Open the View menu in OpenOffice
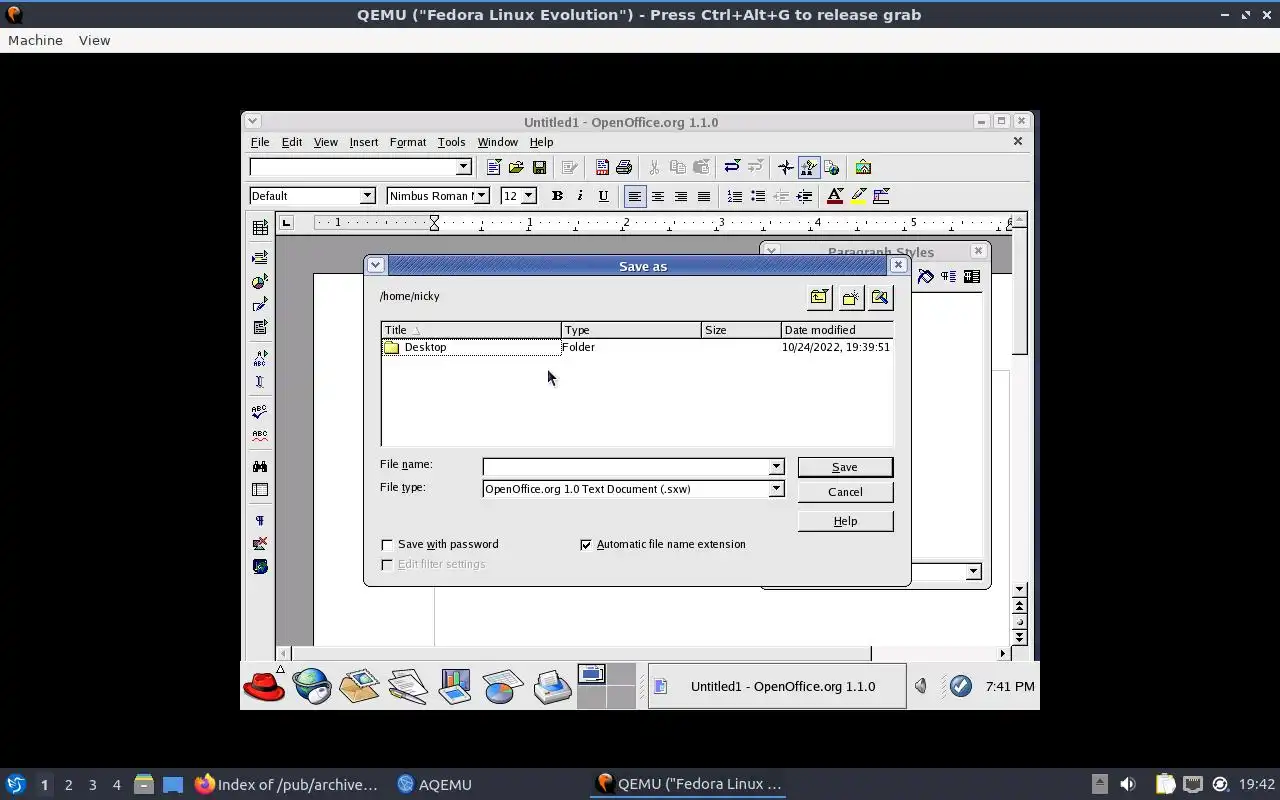 click(x=326, y=142)
